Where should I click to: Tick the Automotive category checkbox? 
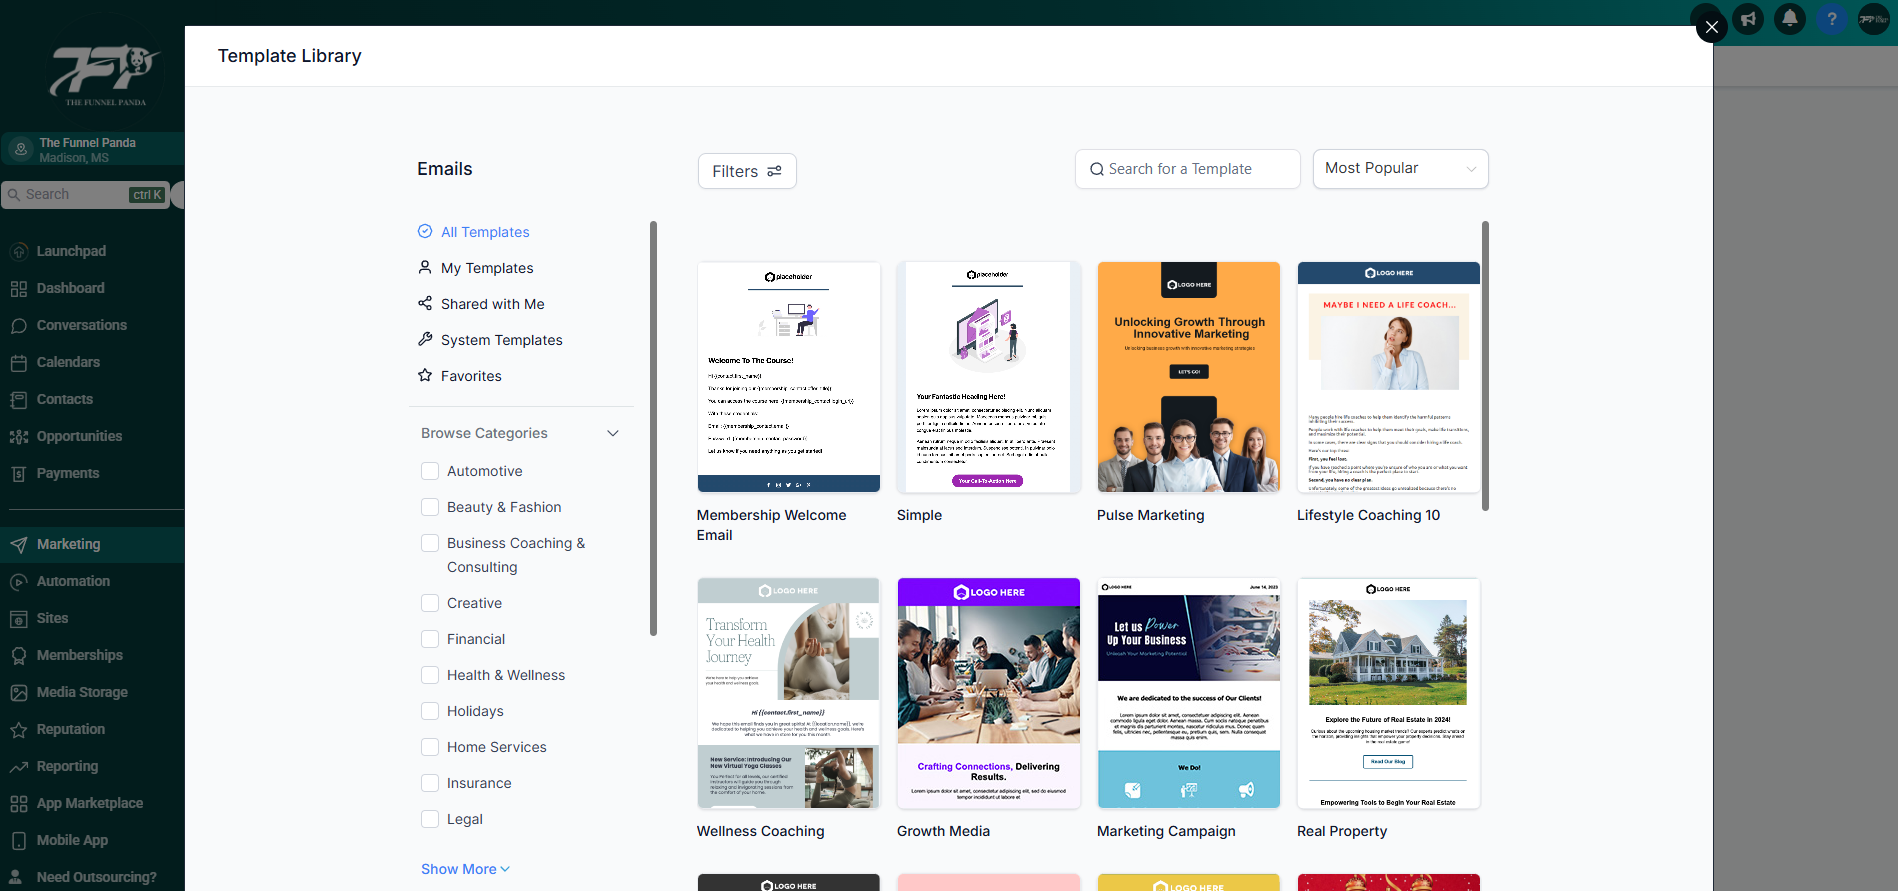coord(430,471)
